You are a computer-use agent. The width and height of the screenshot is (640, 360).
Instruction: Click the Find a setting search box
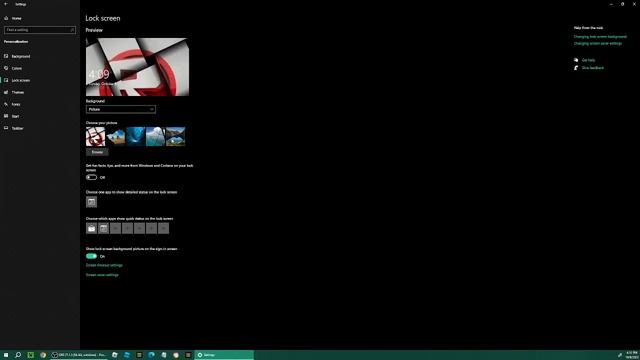[x=40, y=30]
